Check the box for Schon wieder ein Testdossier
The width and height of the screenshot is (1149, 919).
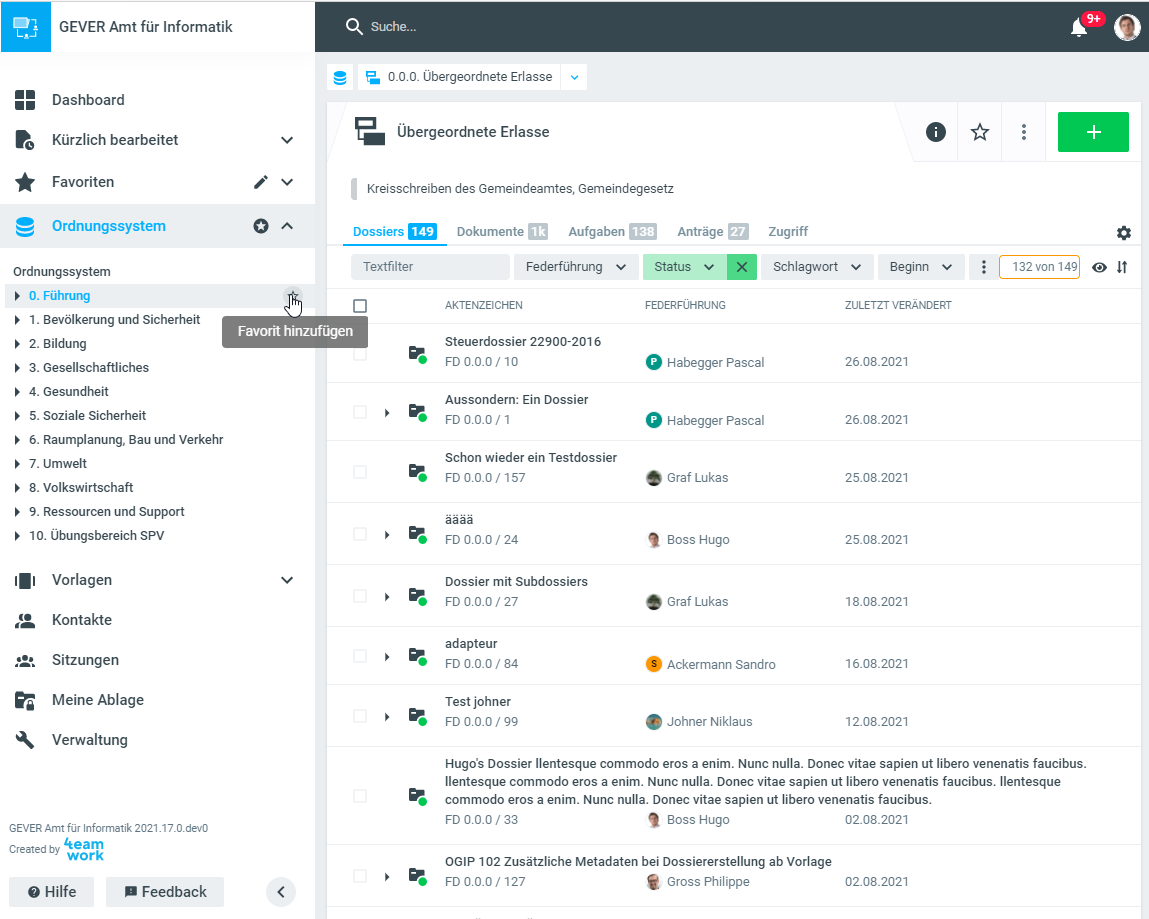(360, 471)
